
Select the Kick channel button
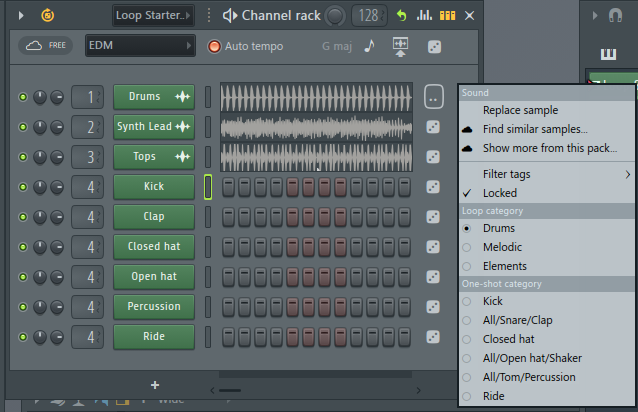point(154,187)
